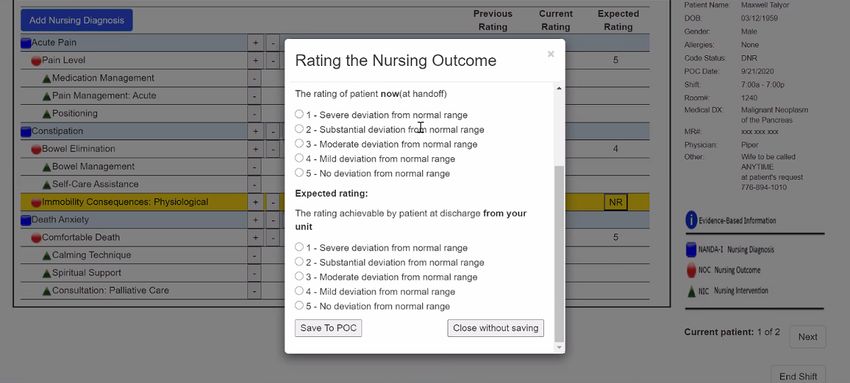Image resolution: width=850 pixels, height=383 pixels.
Task: Click minus button next to Medication Management
Action: 254,79
